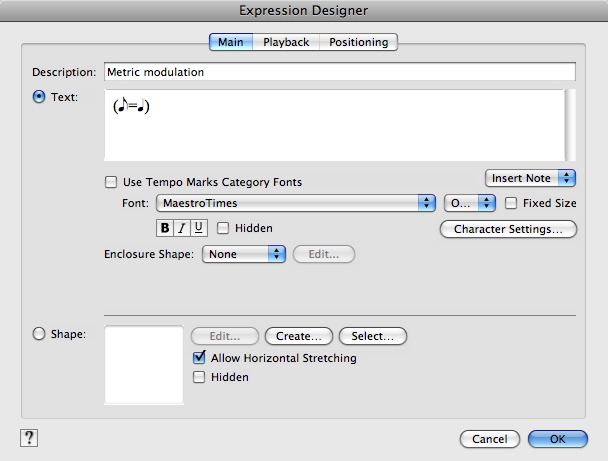Screen dimensions: 608x461
Task: Enable Use Tempo Marks Category Fonts
Action: point(111,182)
